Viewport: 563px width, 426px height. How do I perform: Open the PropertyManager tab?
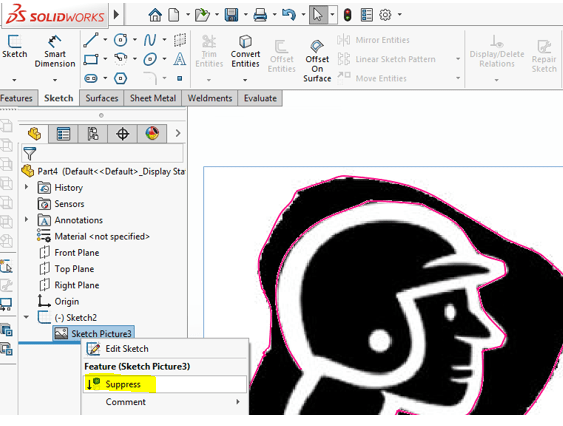click(63, 134)
